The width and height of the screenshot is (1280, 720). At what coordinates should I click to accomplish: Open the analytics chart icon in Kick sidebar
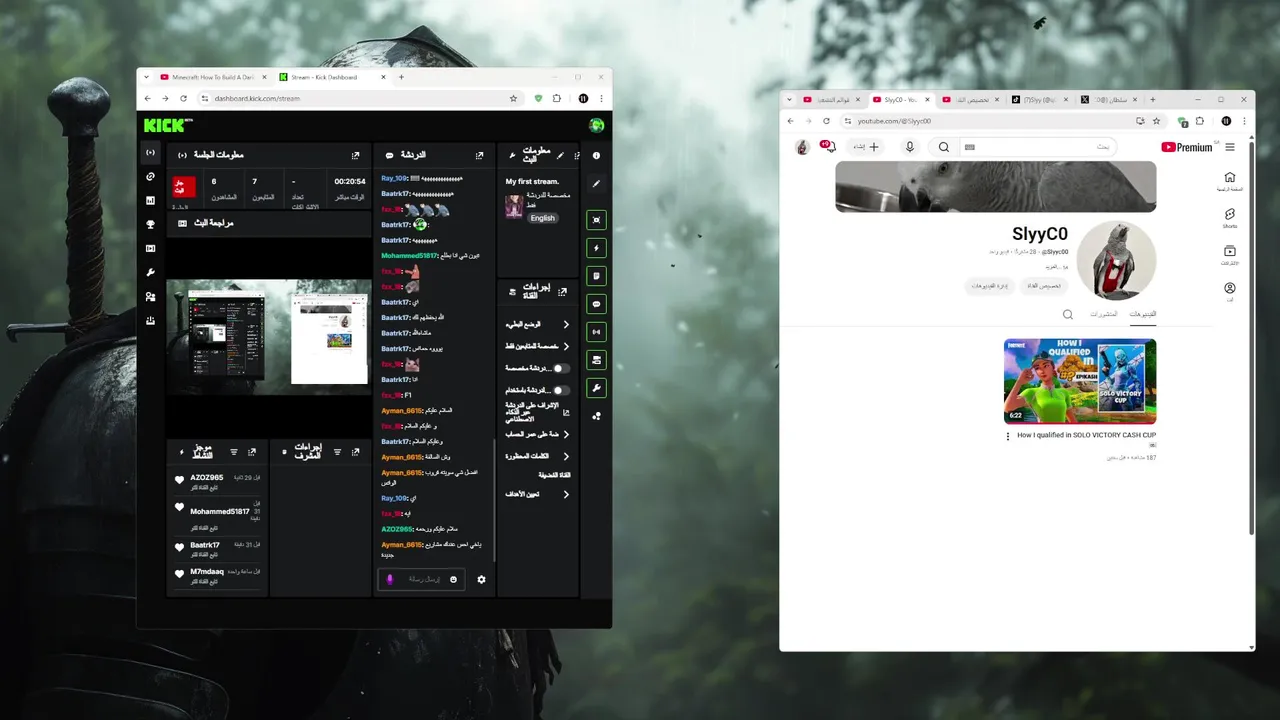(x=150, y=201)
